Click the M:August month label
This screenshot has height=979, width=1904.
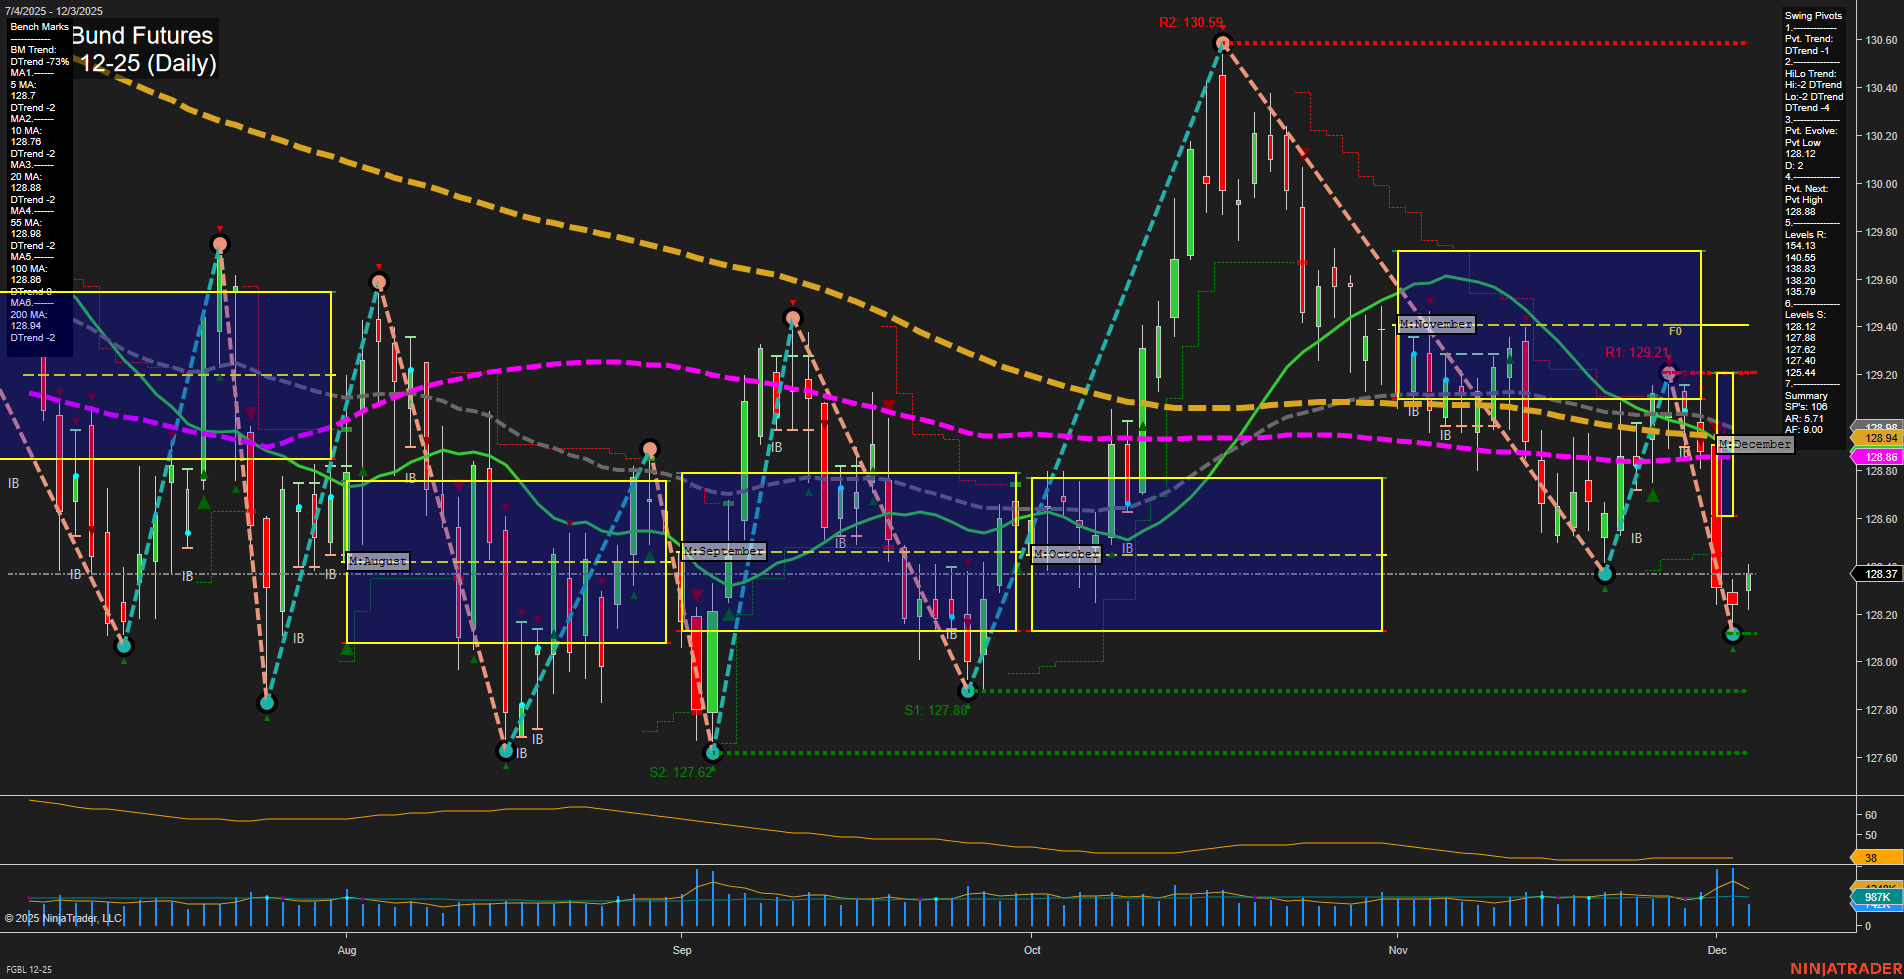pos(376,561)
